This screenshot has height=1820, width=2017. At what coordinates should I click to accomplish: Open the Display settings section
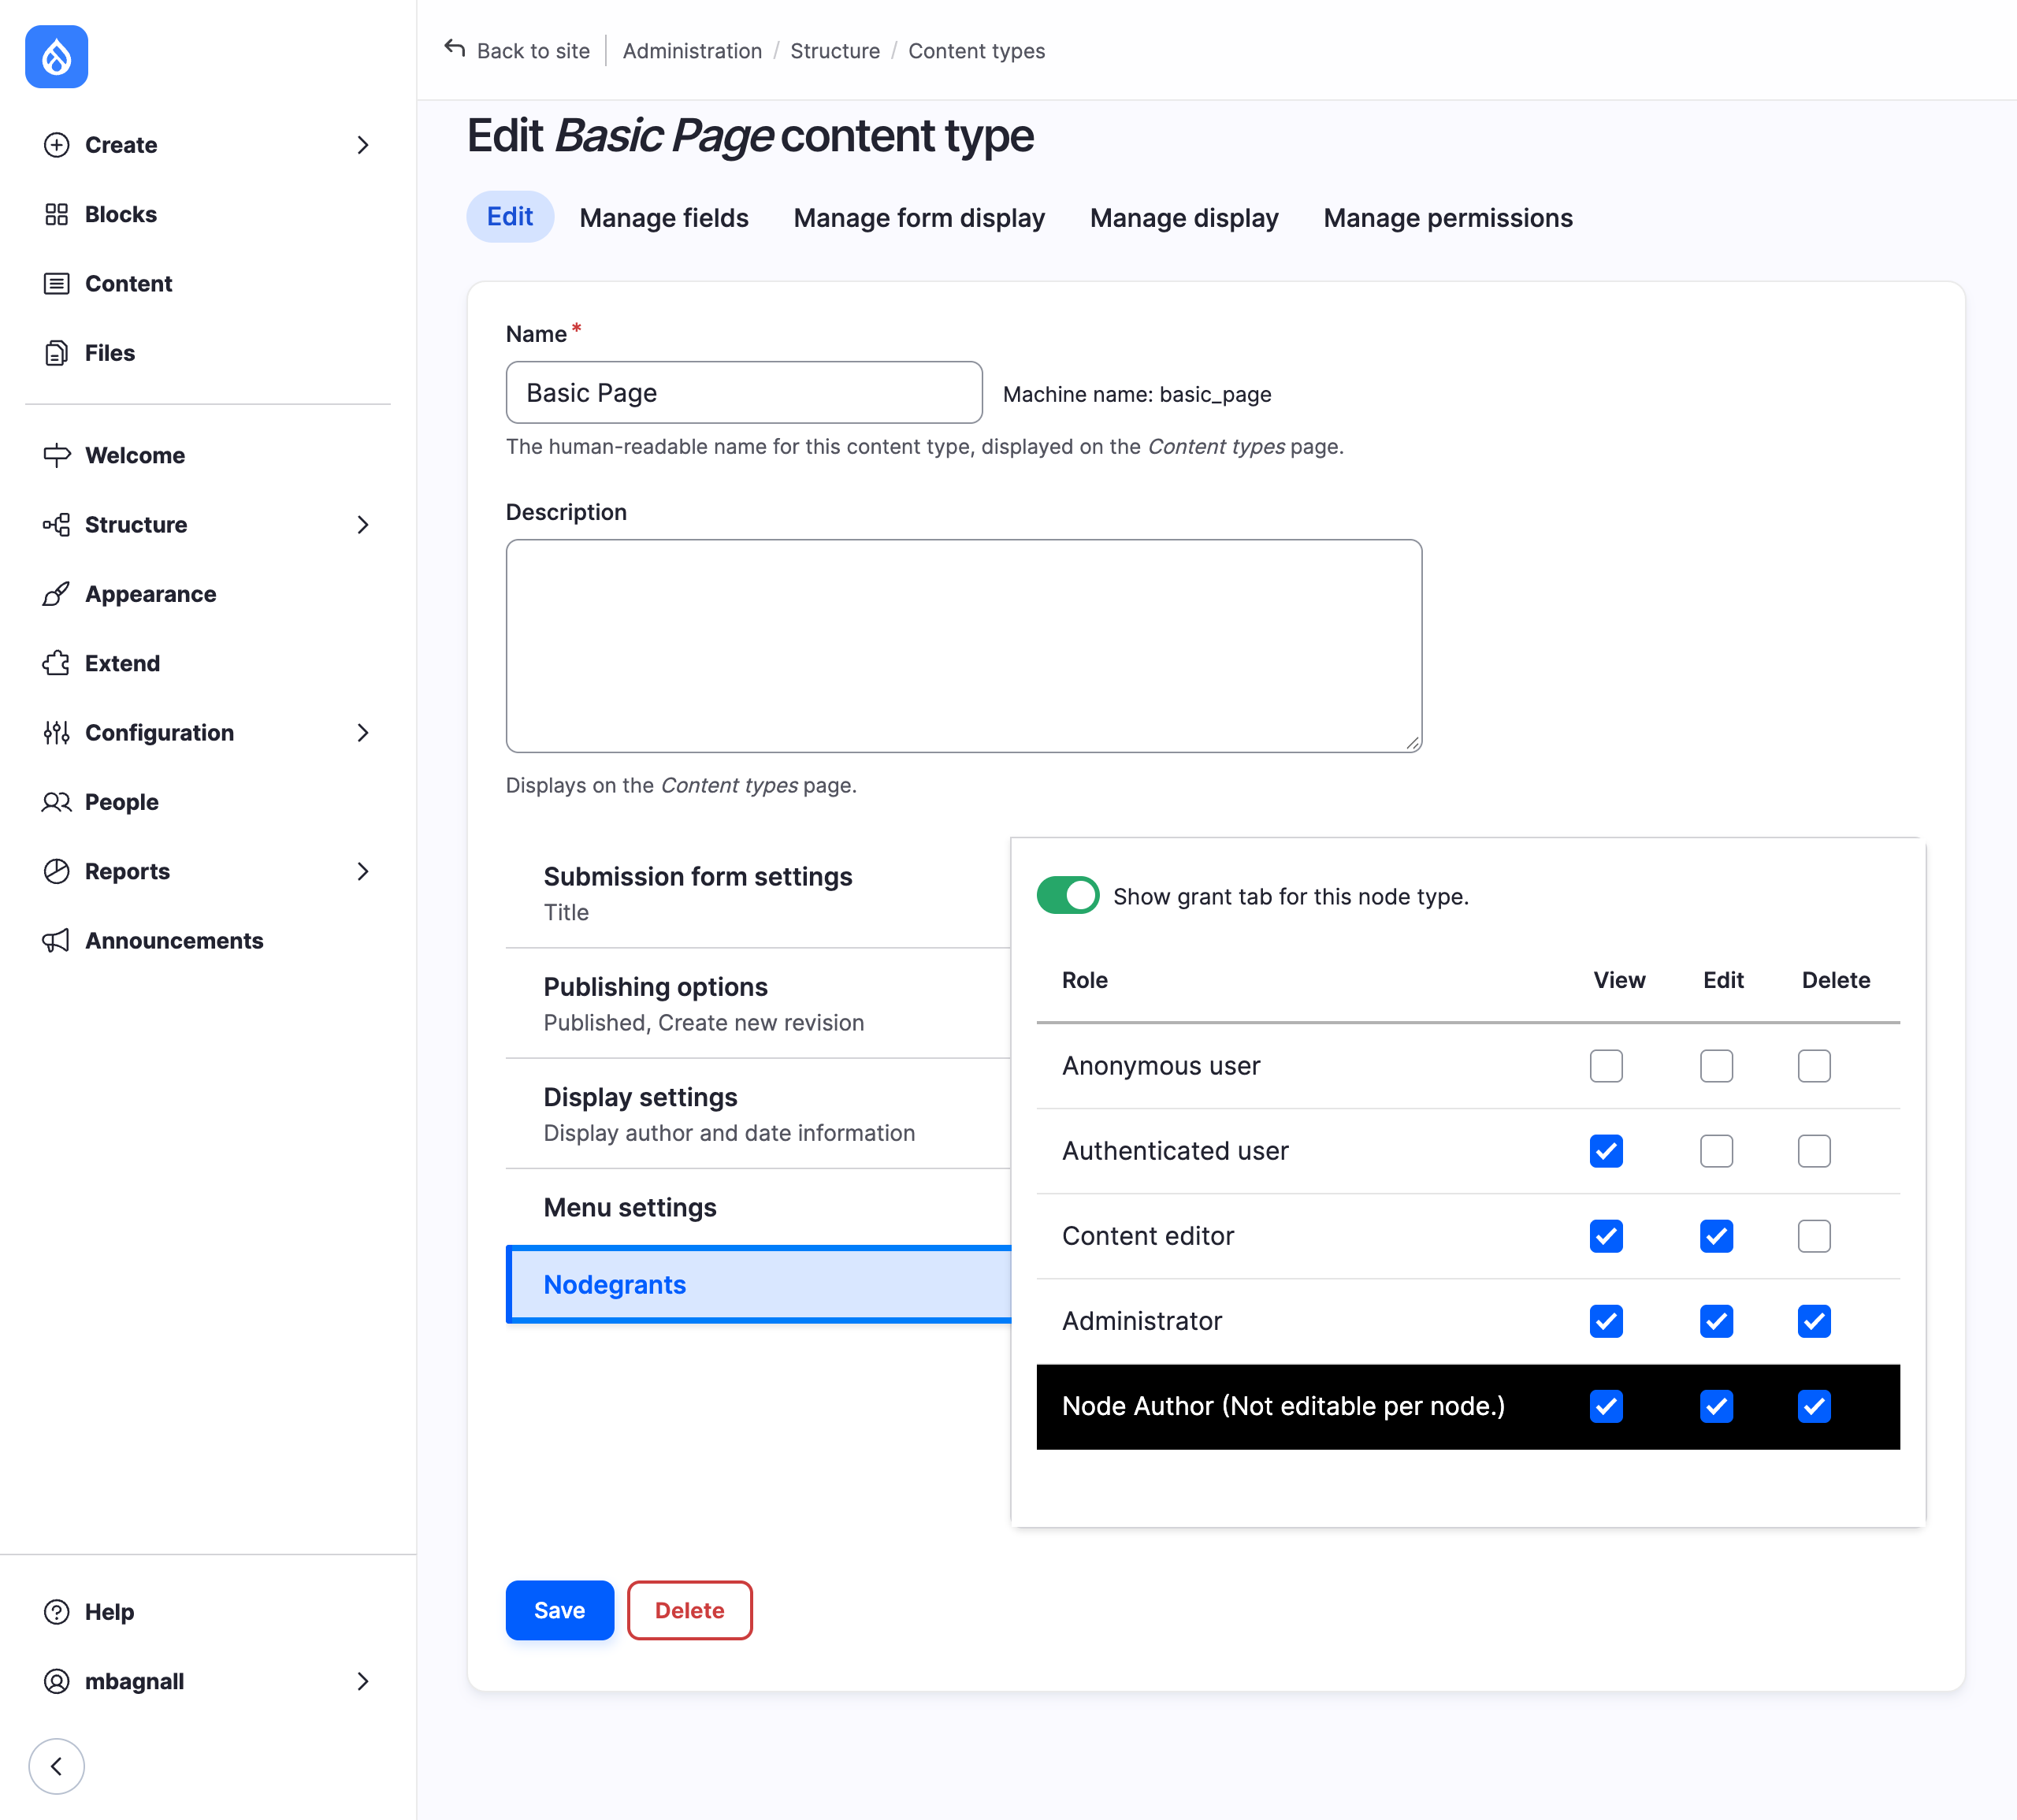(x=758, y=1113)
